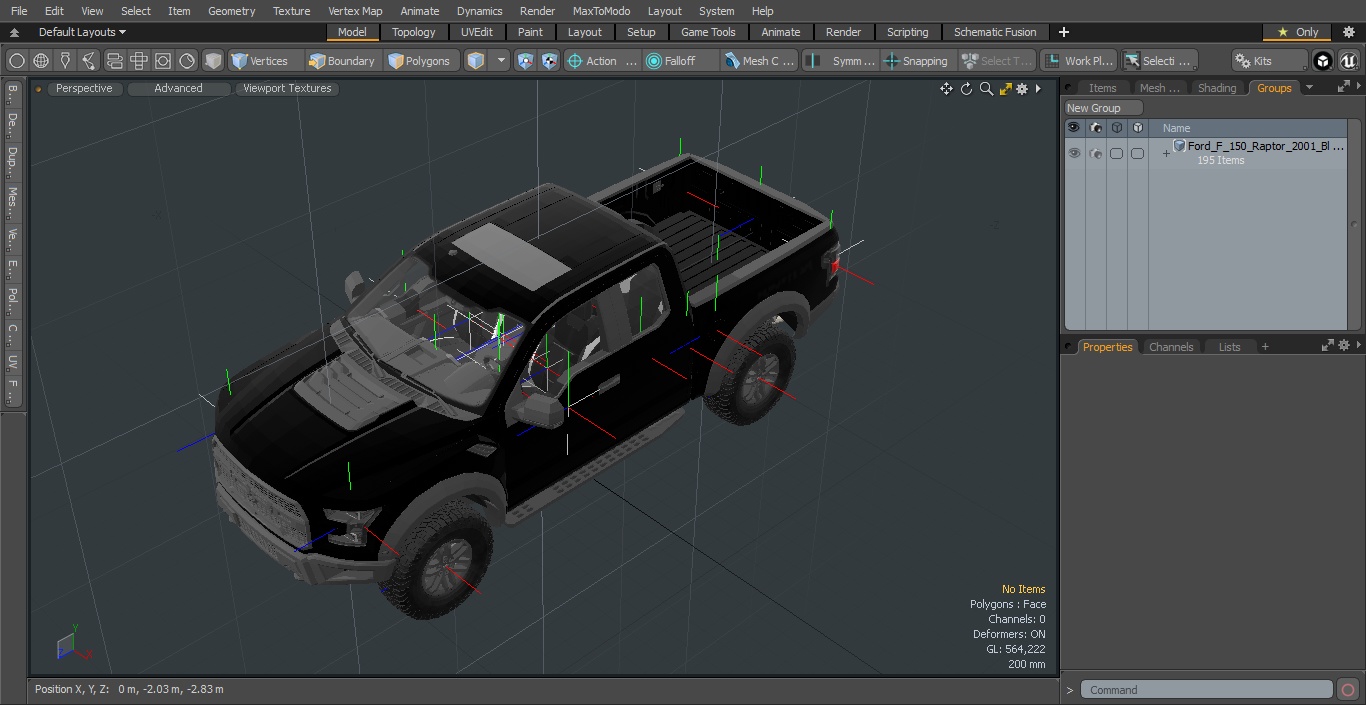Click the first shield-like pivot icon

pos(526,61)
